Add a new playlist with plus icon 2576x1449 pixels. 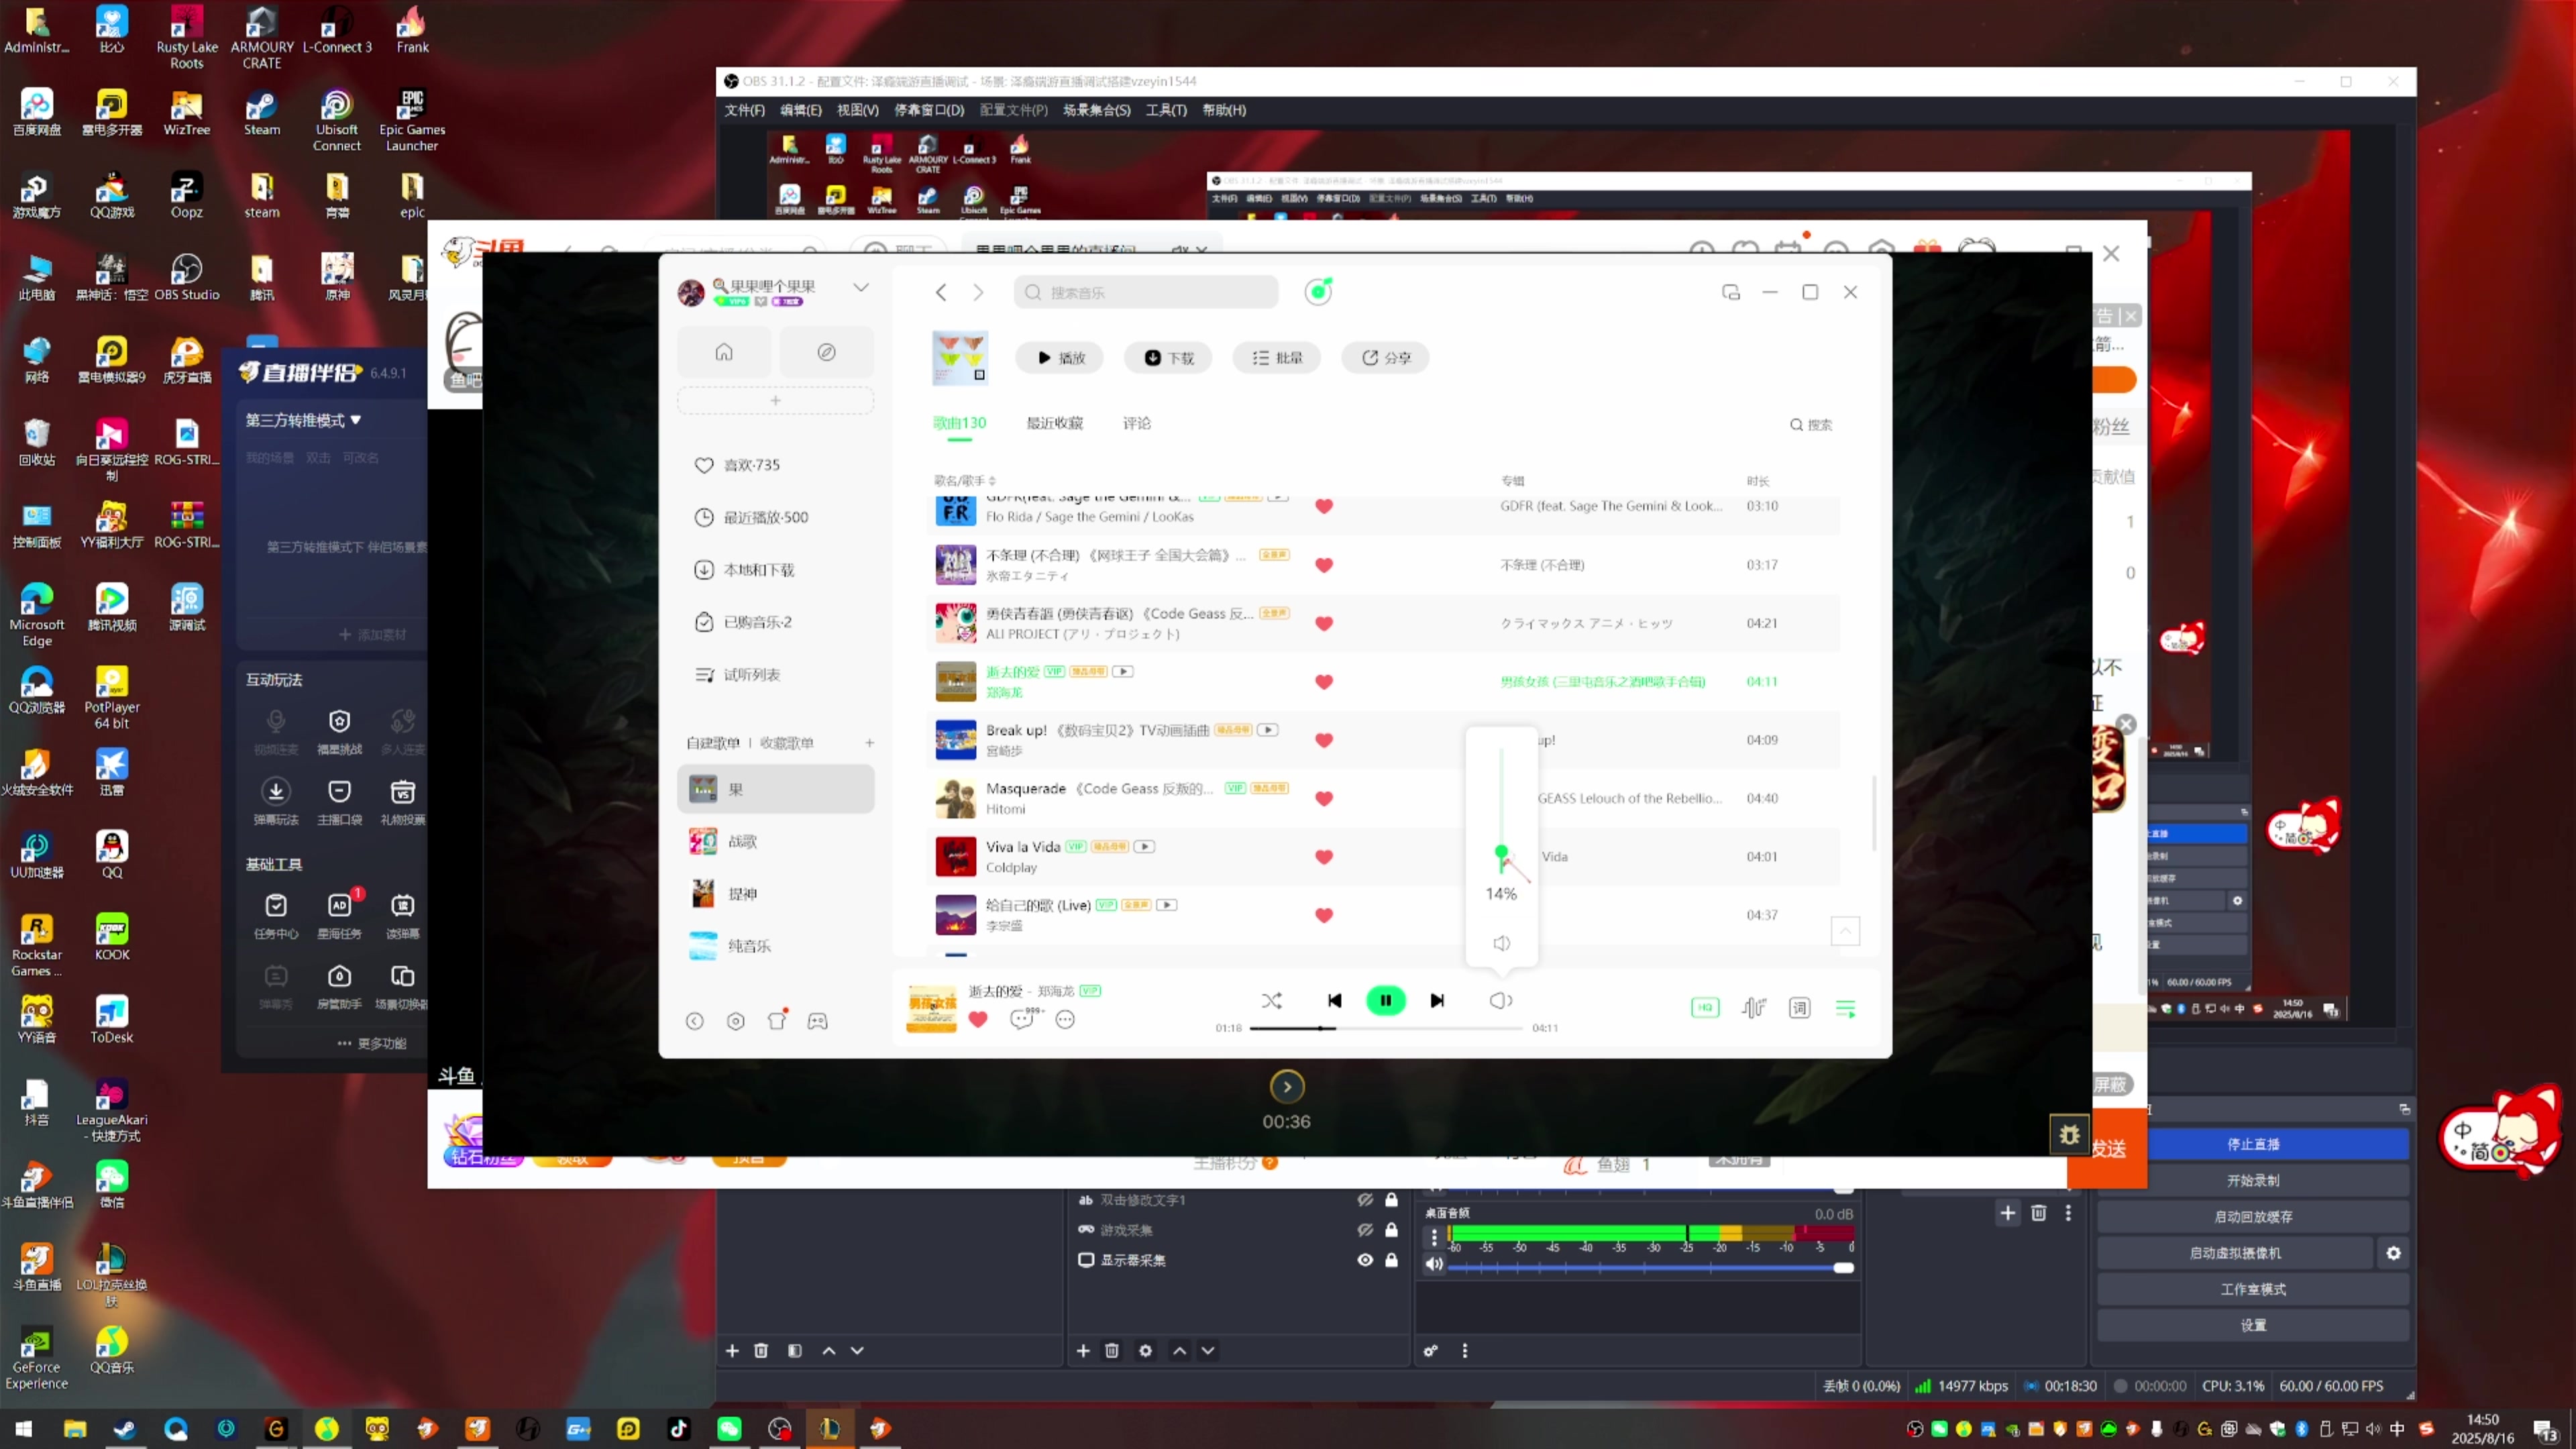click(869, 743)
